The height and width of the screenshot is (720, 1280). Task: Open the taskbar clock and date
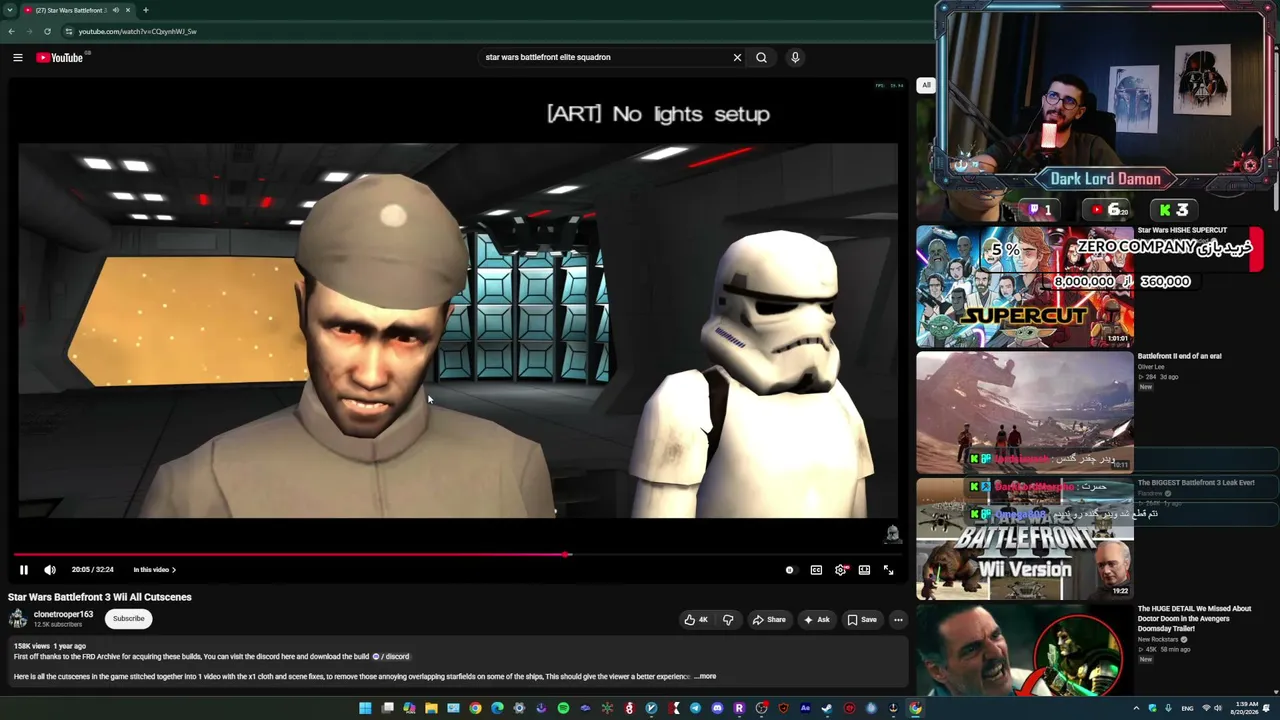(1246, 709)
